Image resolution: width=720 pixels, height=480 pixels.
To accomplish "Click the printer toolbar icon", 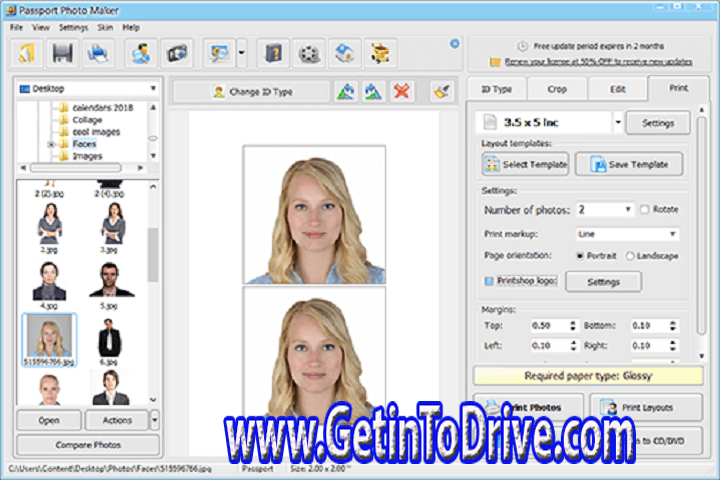I will [98, 53].
